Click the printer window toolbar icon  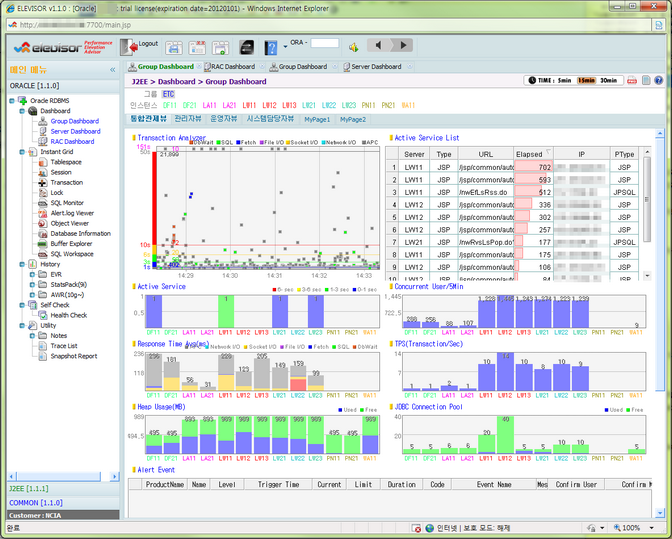pos(174,48)
